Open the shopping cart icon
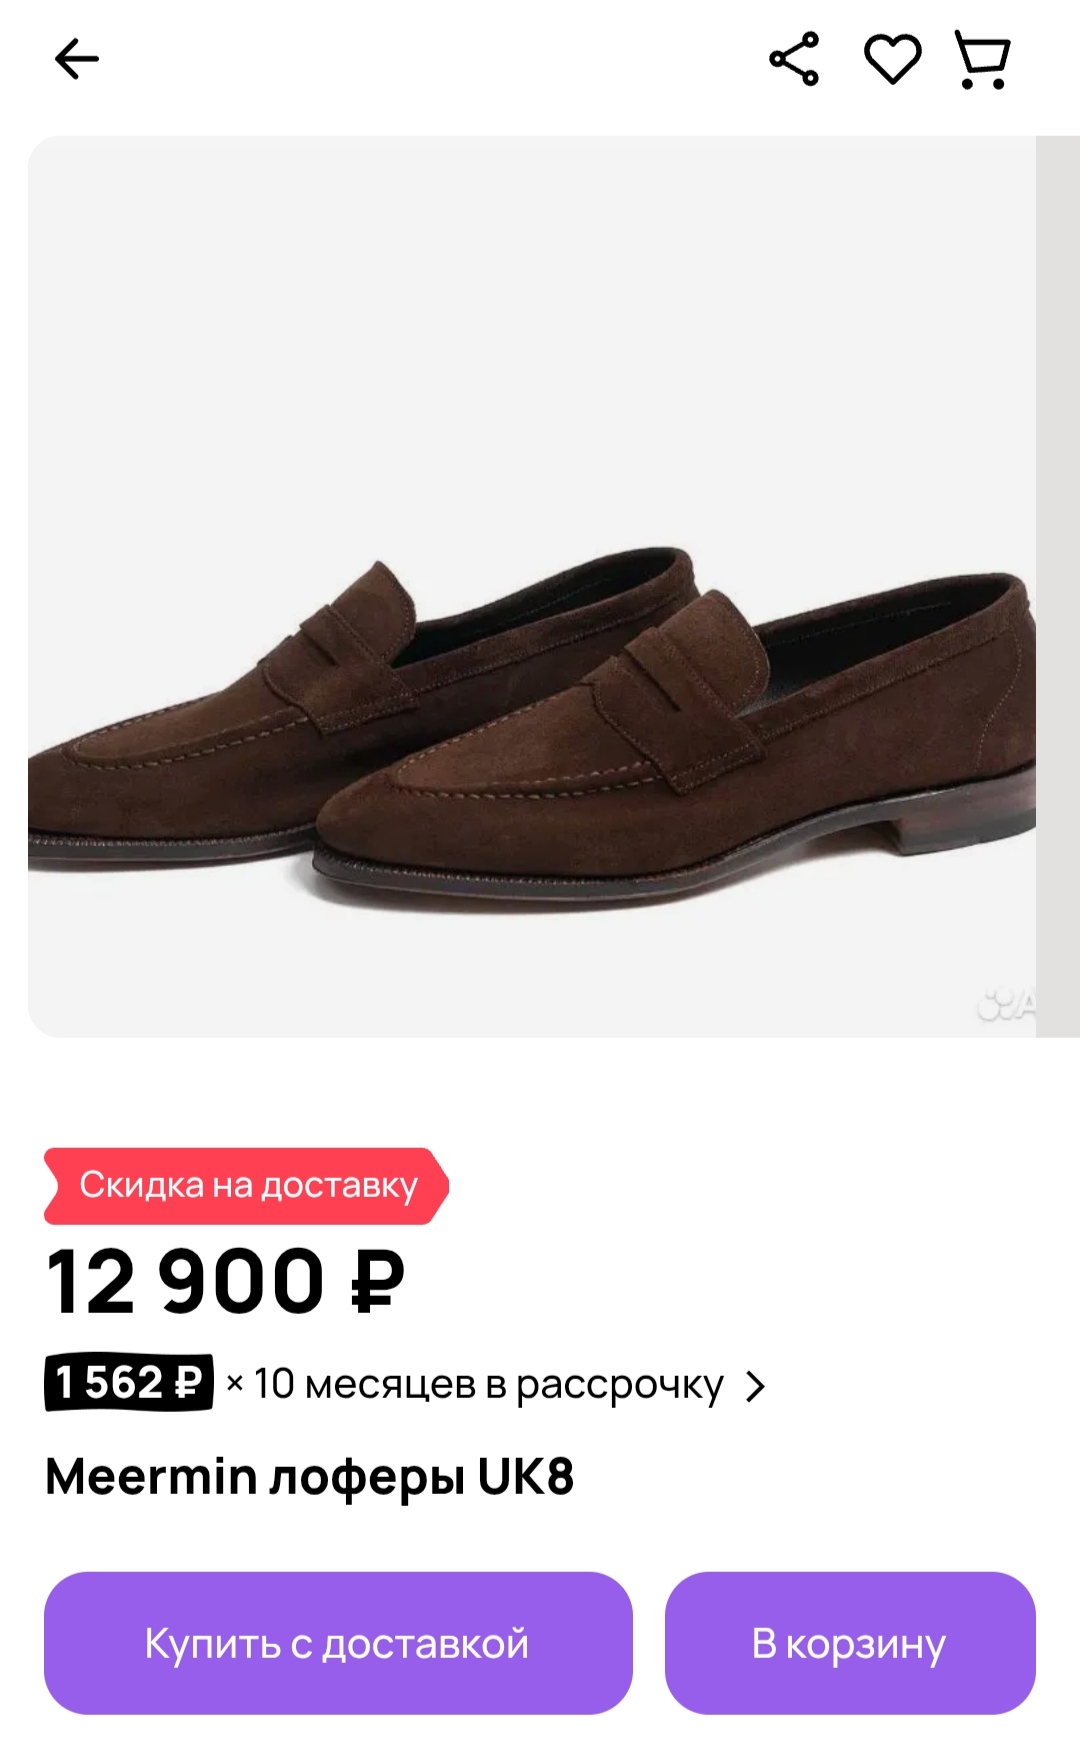This screenshot has width=1080, height=1760. 983,59
